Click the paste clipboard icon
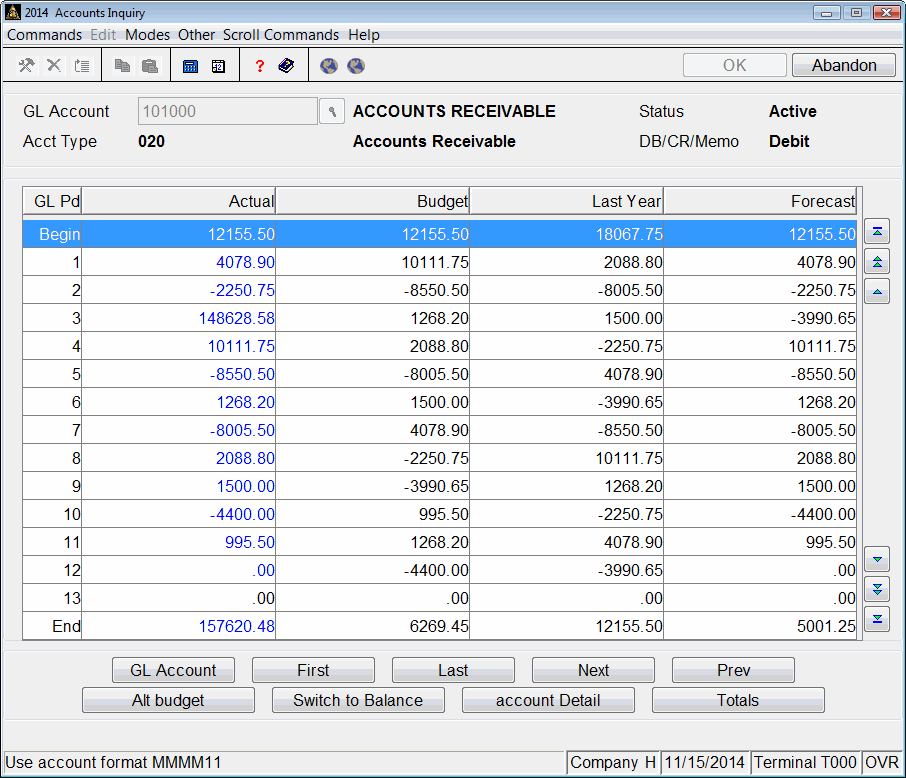 pyautogui.click(x=150, y=65)
